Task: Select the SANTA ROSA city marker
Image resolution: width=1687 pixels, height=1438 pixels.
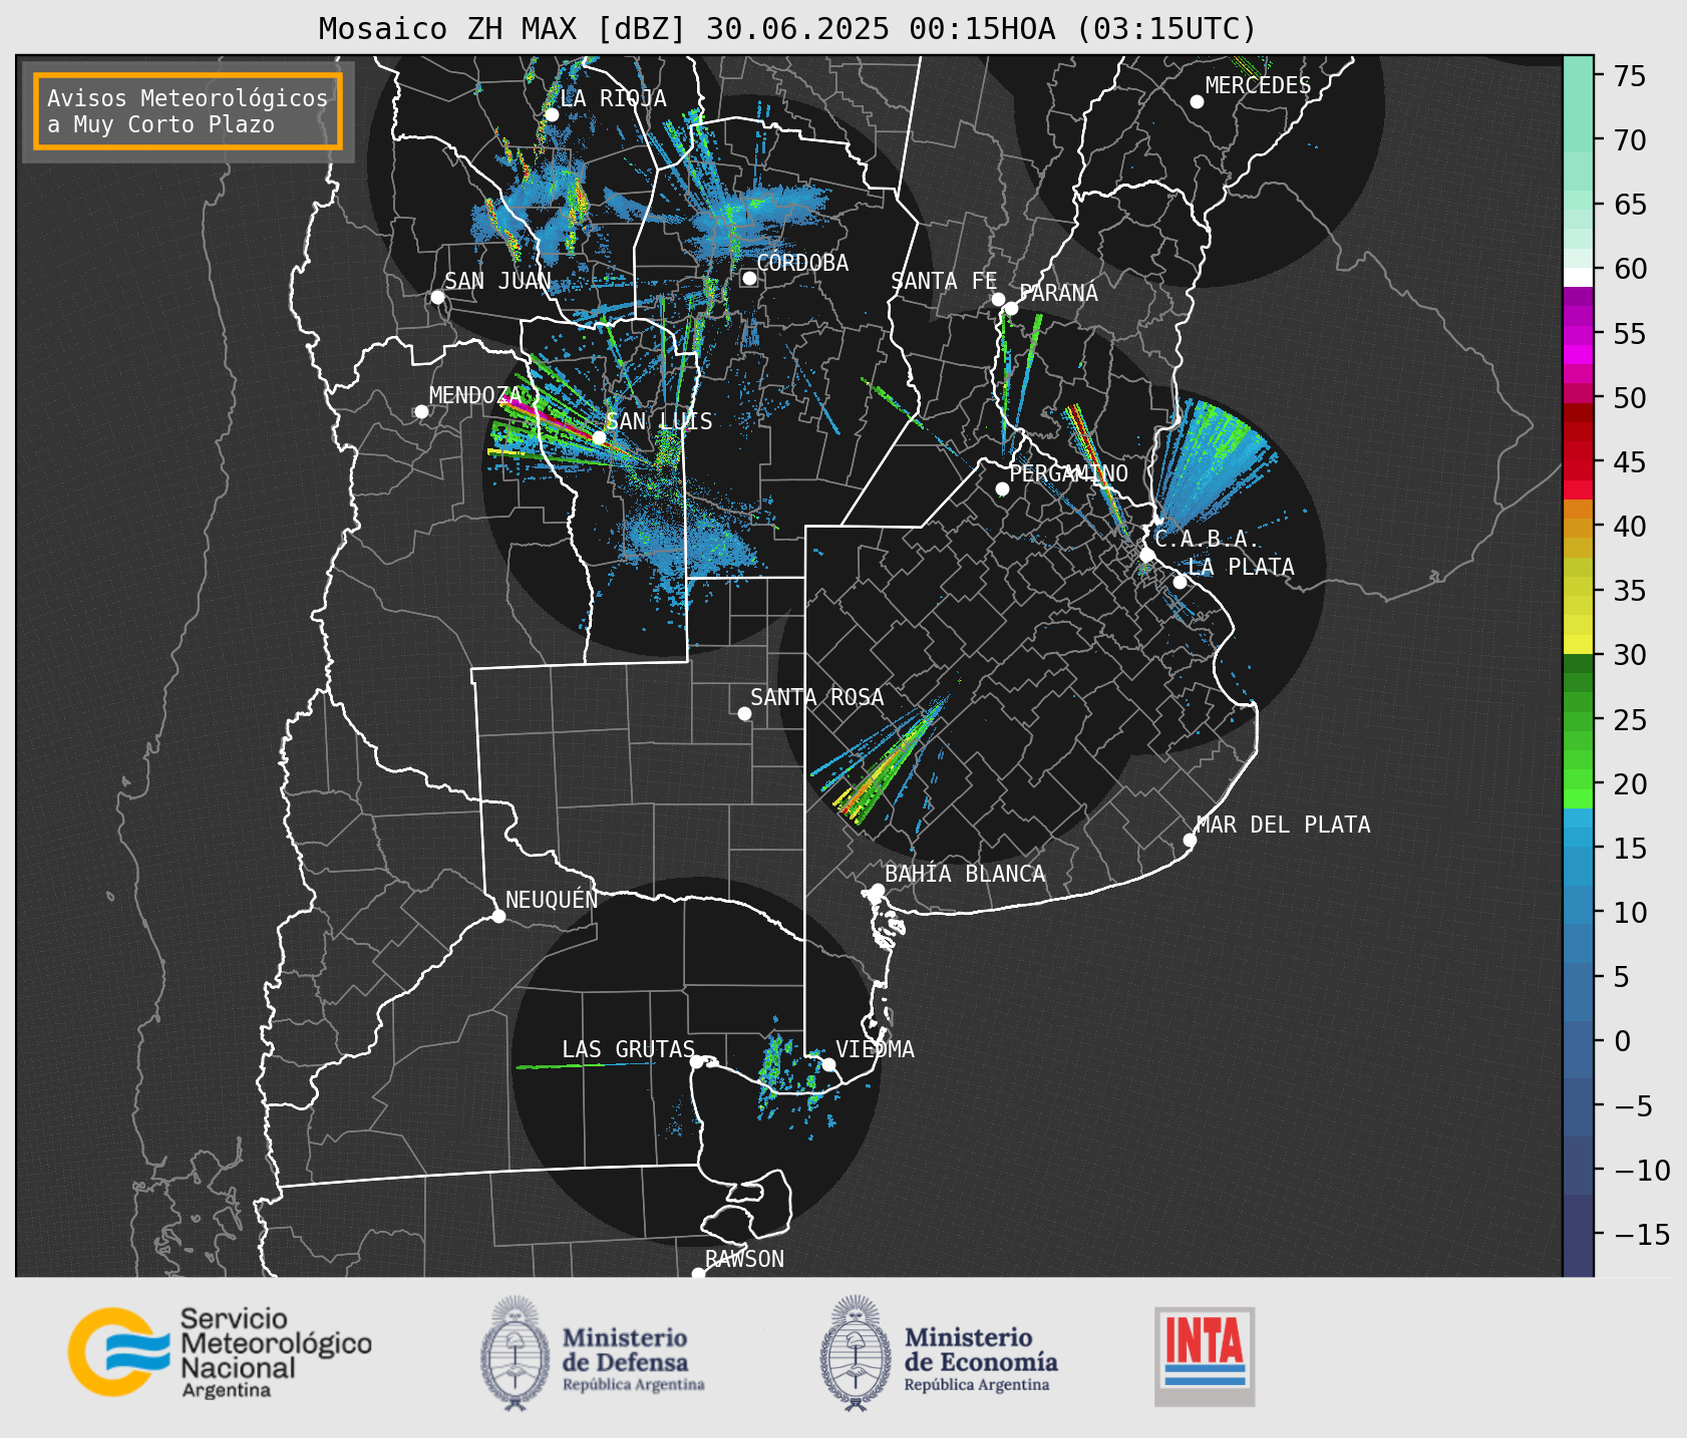Action: 744,713
